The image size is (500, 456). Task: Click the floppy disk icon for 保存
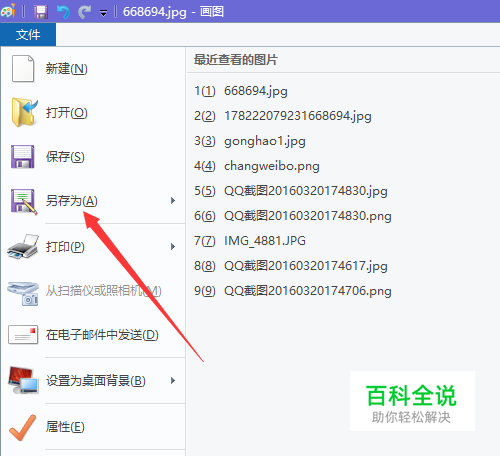click(23, 157)
